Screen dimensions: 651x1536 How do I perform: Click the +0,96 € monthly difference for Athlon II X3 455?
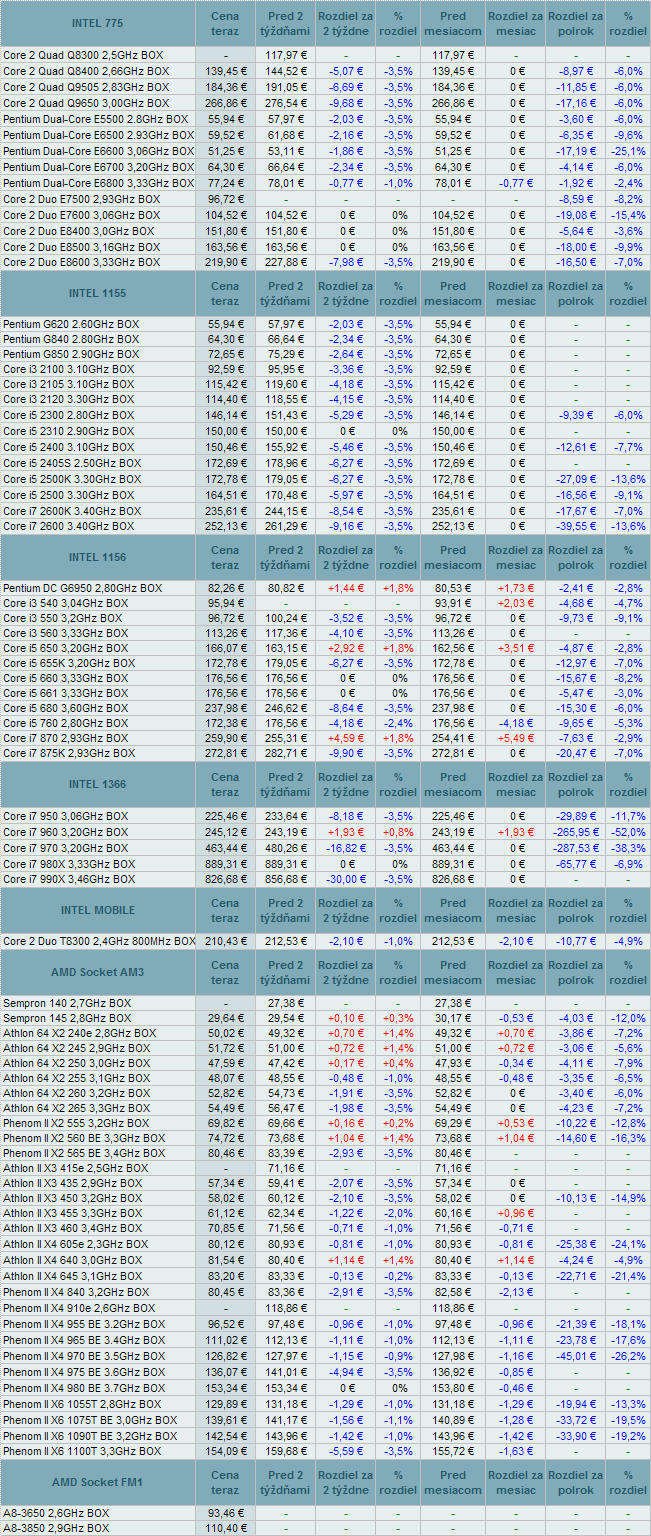point(516,1216)
